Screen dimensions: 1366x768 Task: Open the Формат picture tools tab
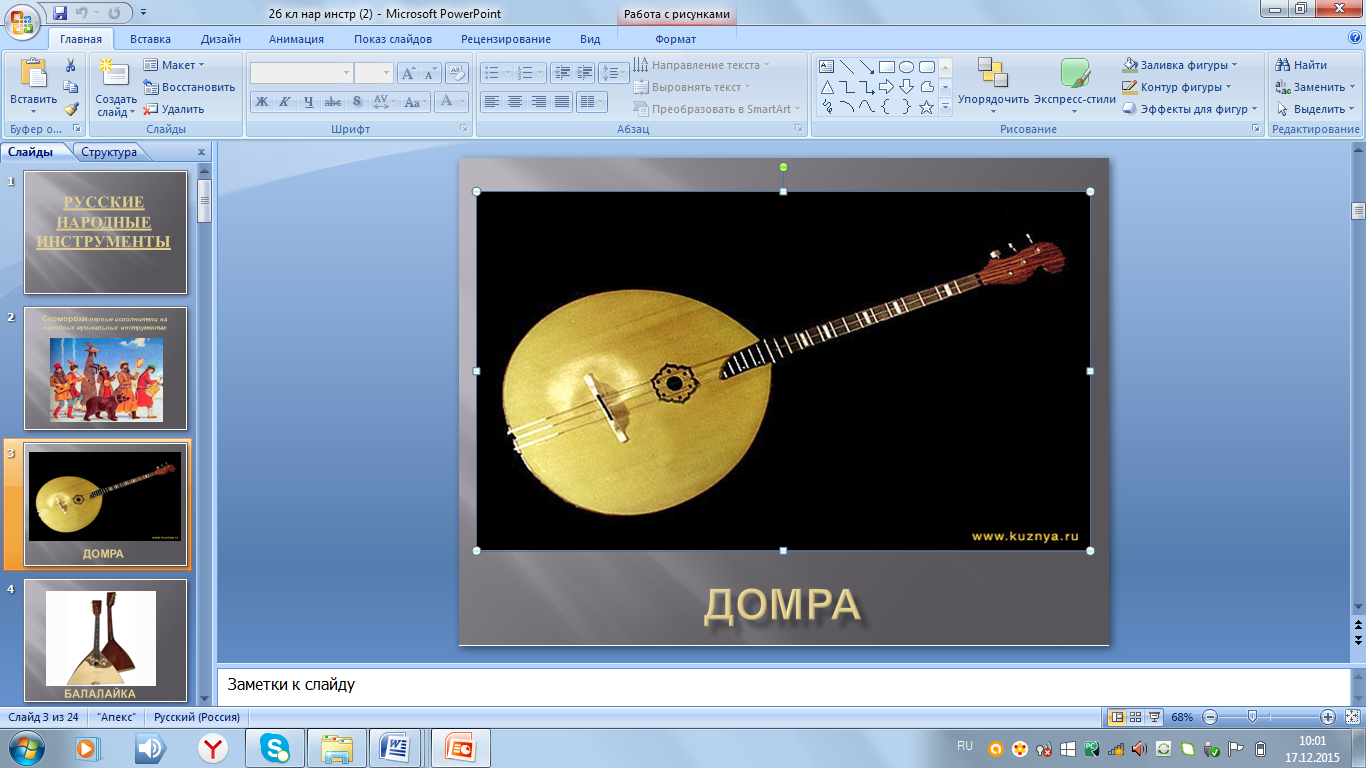point(676,39)
